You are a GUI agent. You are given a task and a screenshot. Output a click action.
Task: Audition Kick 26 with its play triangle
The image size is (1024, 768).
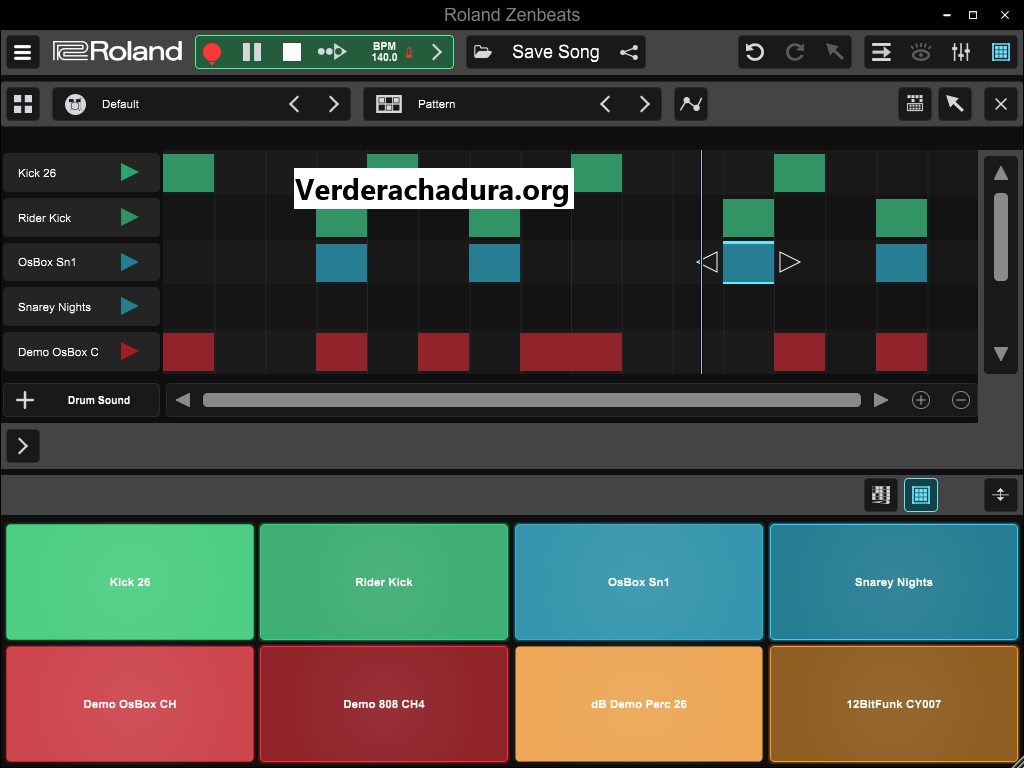[x=130, y=172]
